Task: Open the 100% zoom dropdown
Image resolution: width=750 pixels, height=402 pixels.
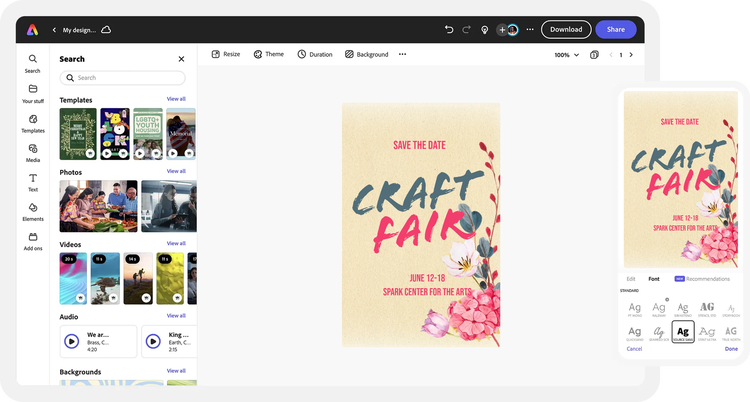Action: pyautogui.click(x=566, y=55)
